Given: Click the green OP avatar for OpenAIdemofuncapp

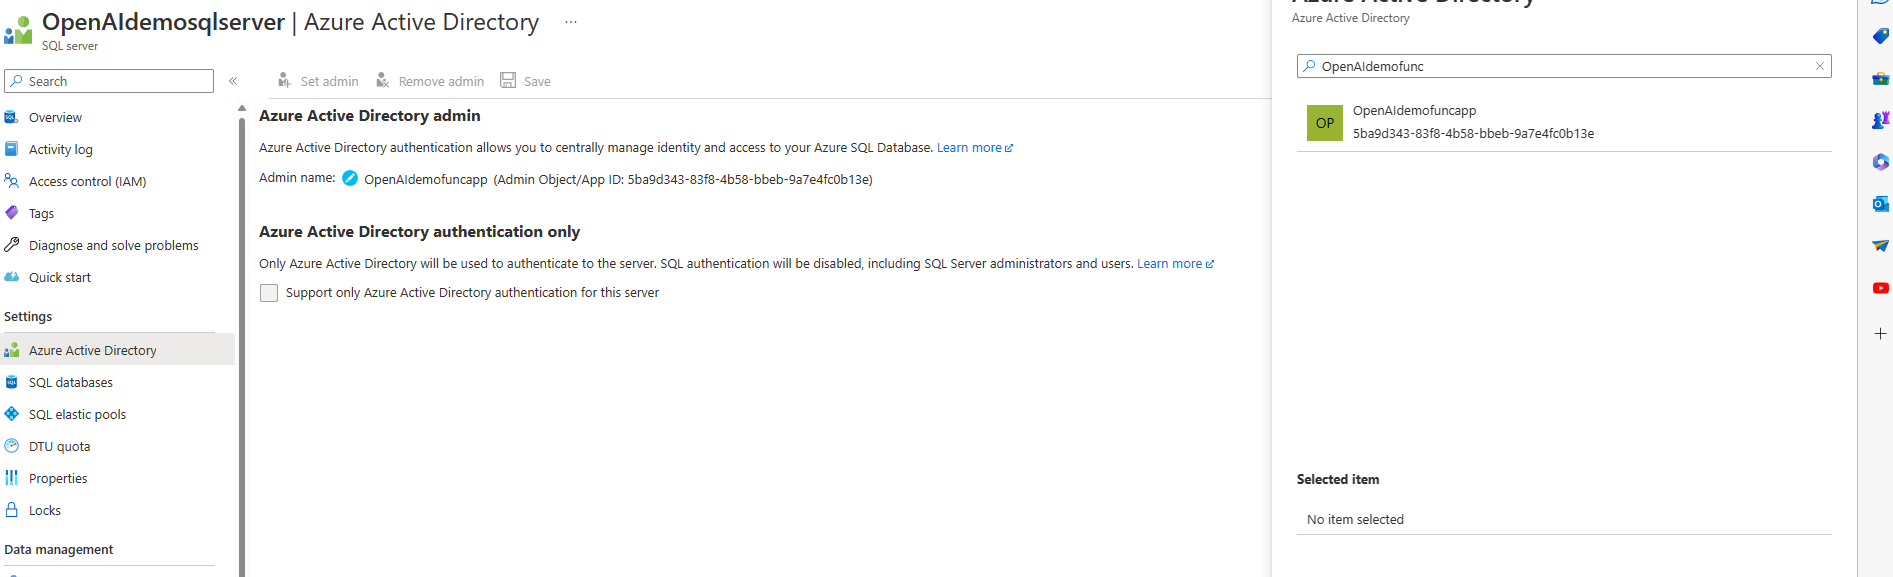Looking at the screenshot, I should [1324, 123].
